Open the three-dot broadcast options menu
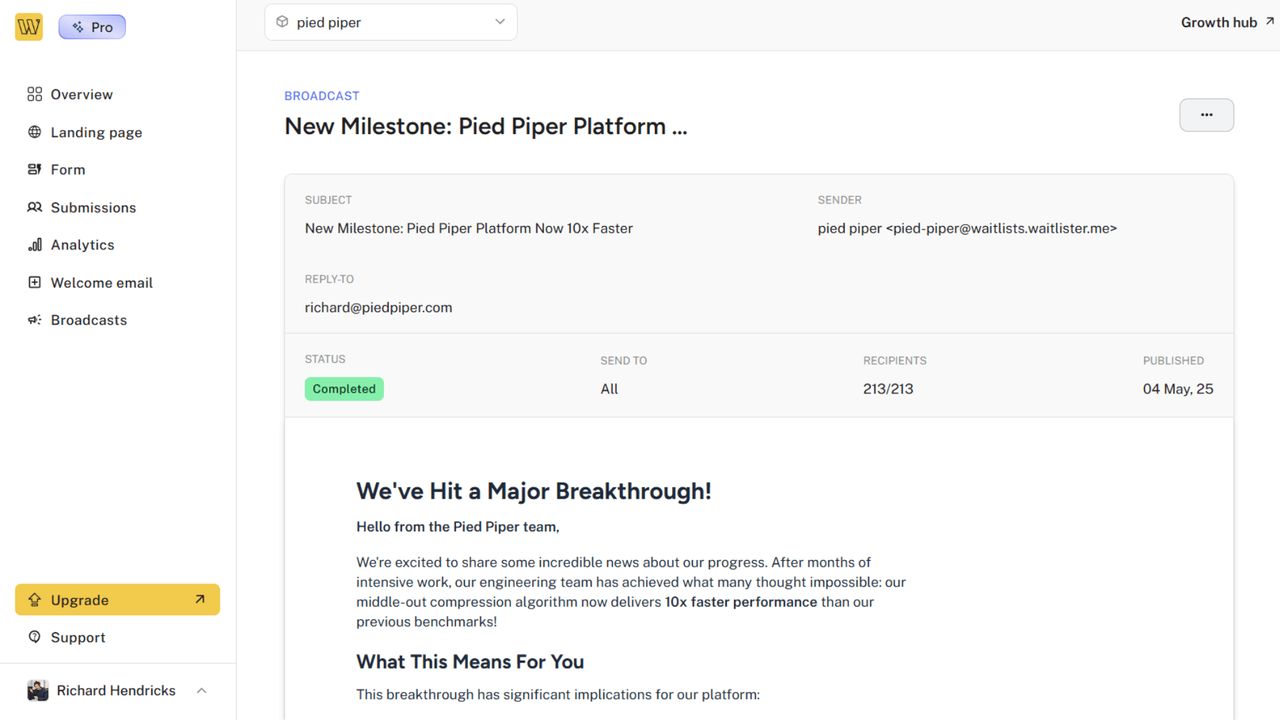Image resolution: width=1280 pixels, height=720 pixels. 1206,115
